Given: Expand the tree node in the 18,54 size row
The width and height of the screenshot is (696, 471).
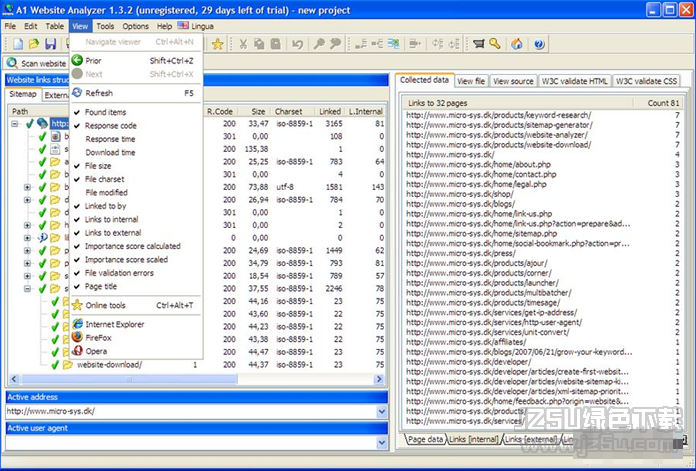Looking at the screenshot, I should coord(28,276).
